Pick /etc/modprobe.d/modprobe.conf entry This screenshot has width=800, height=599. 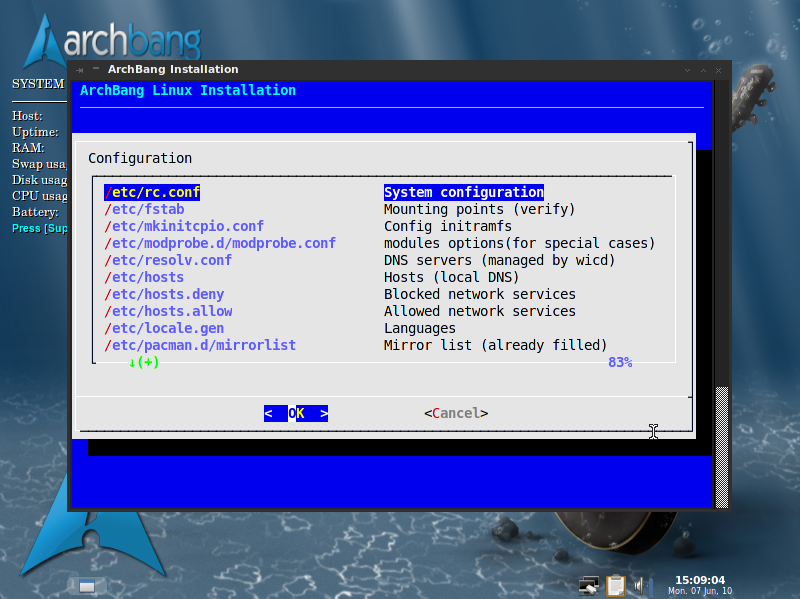[220, 243]
